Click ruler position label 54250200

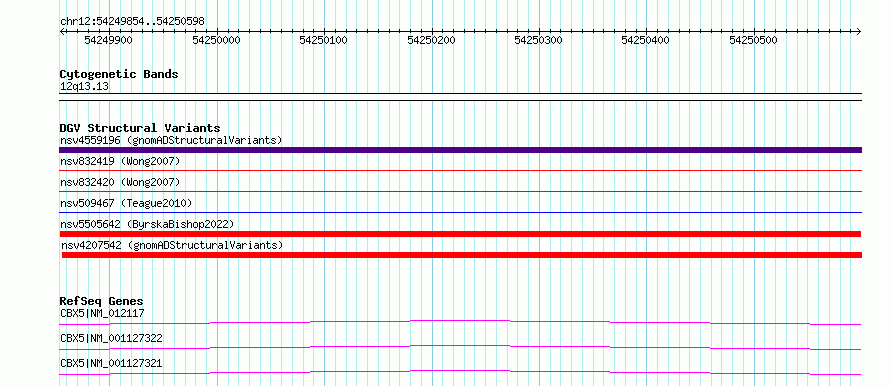point(431,40)
